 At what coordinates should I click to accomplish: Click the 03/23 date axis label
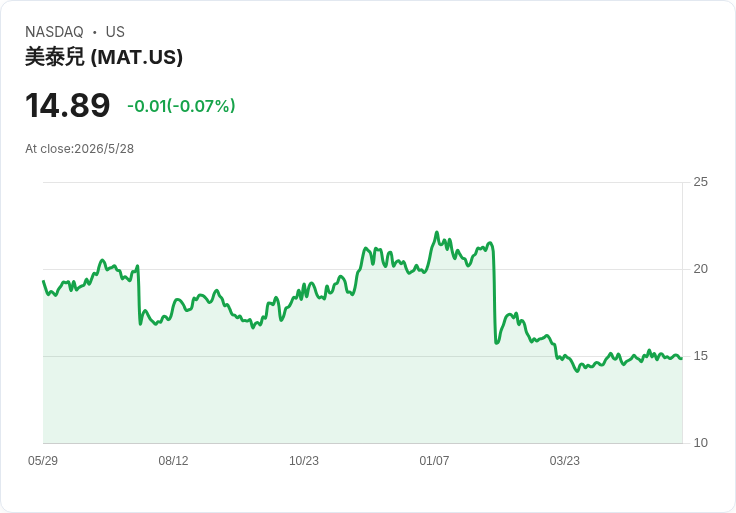(x=565, y=460)
